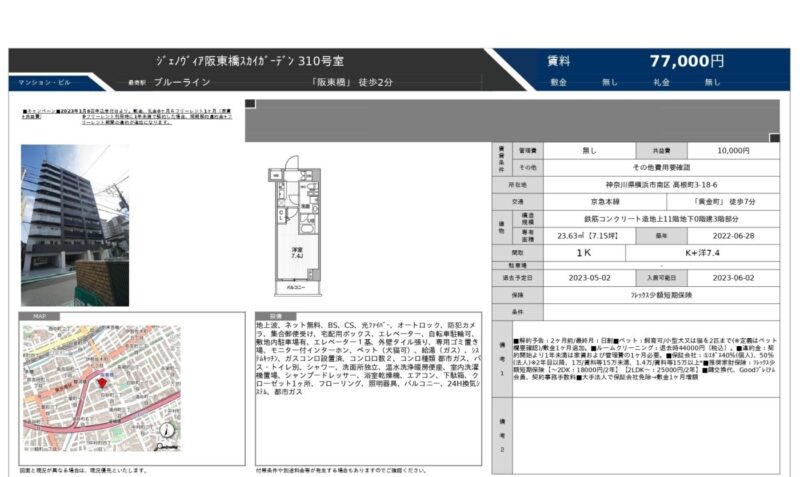The width and height of the screenshot is (800, 477).
Task: Click the 備考 1 remarks text block
Action: tap(646, 372)
